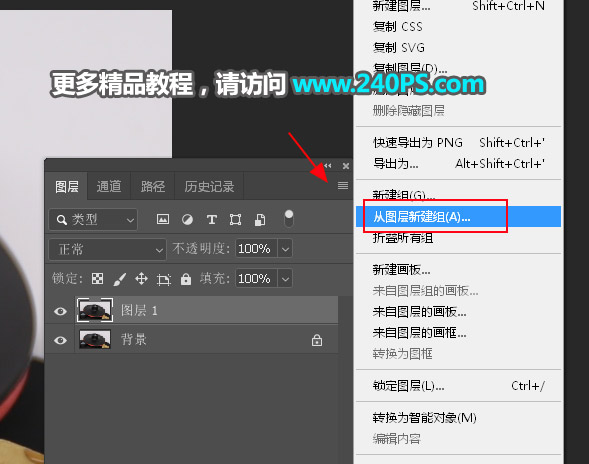
Task: Hide the 图层 1 layer eye icon
Action: [60, 311]
